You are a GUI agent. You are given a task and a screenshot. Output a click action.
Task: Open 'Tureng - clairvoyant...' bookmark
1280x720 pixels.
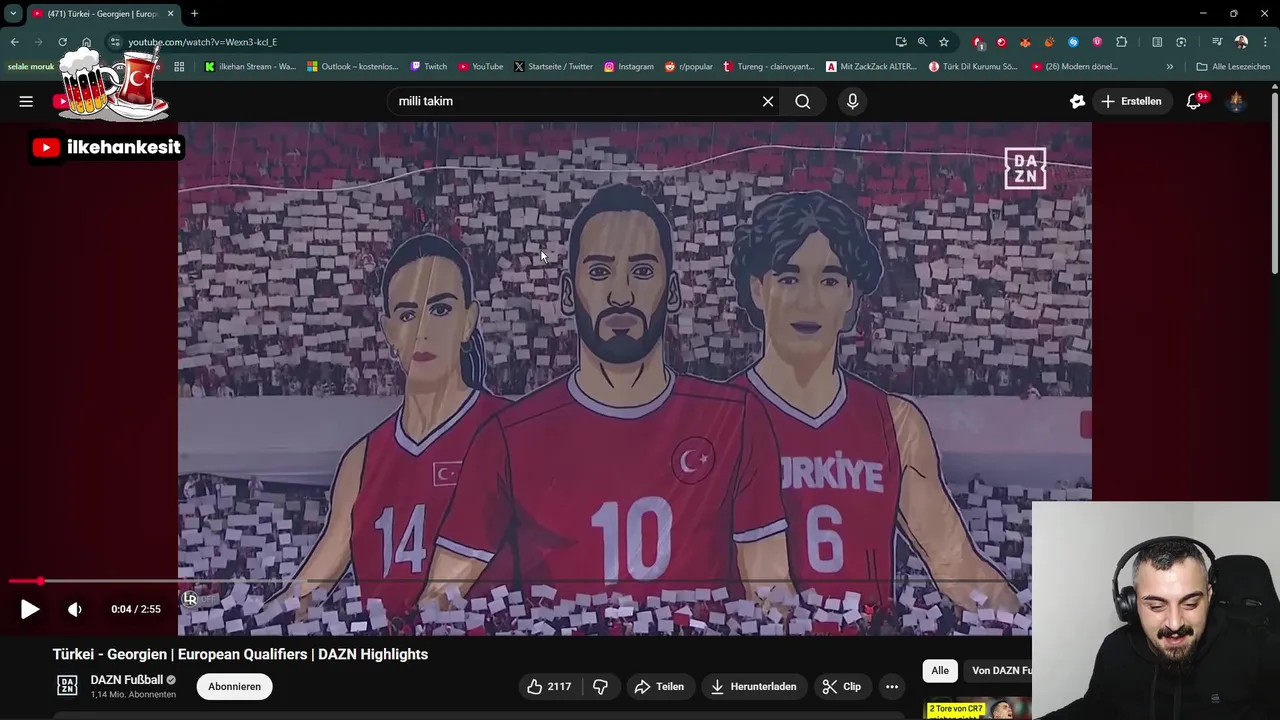[x=769, y=67]
